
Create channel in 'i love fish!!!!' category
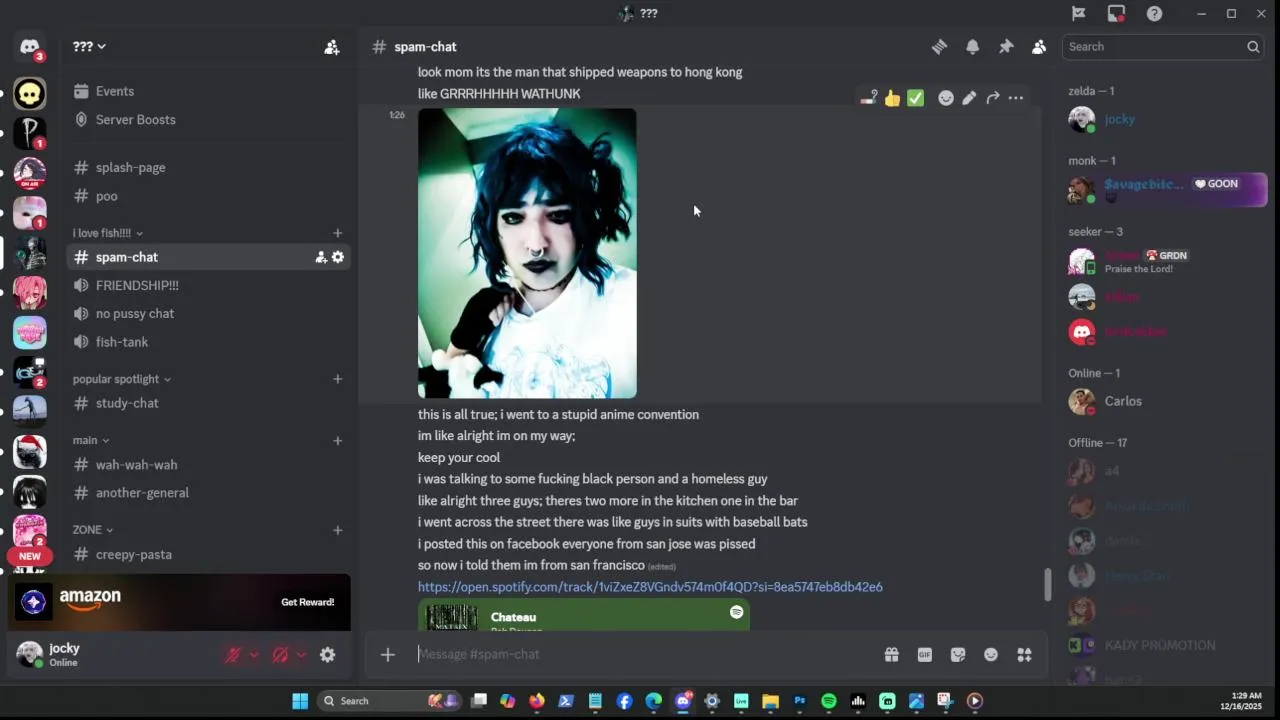click(337, 233)
